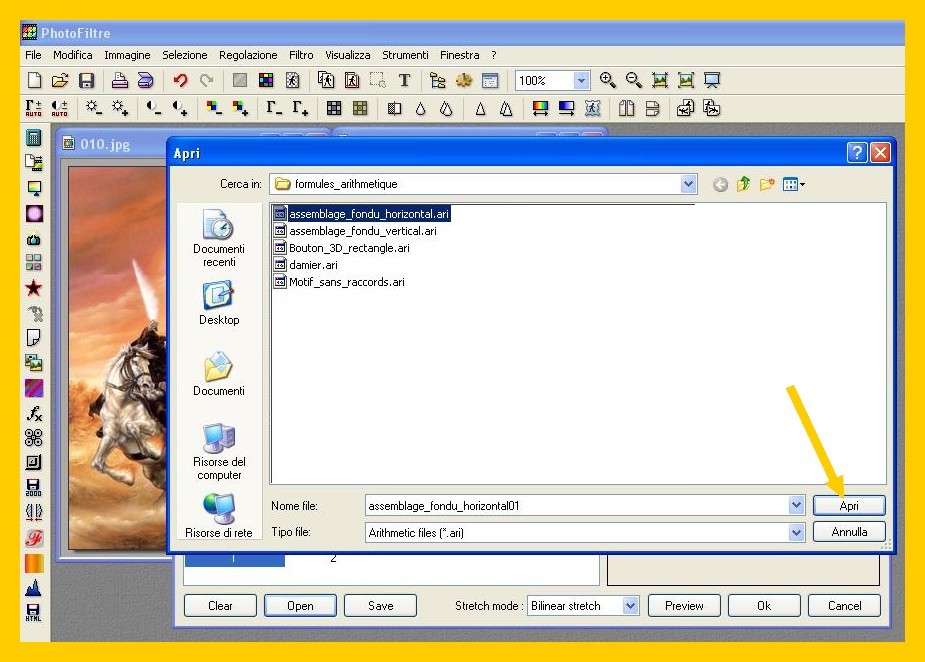Open the Stretch mode combo box
Screen dimensions: 925x662
pos(630,606)
